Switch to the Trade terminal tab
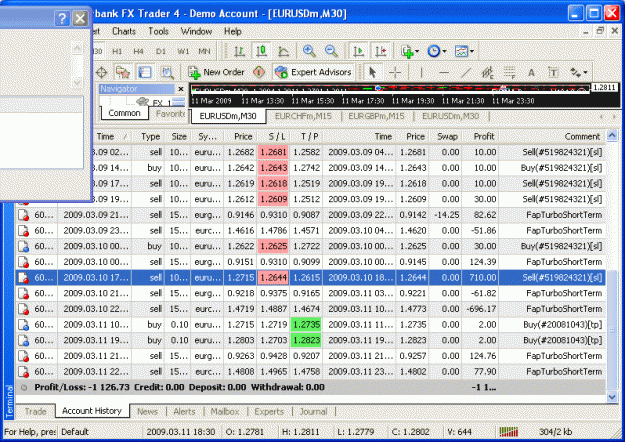The image size is (625, 442). point(35,411)
